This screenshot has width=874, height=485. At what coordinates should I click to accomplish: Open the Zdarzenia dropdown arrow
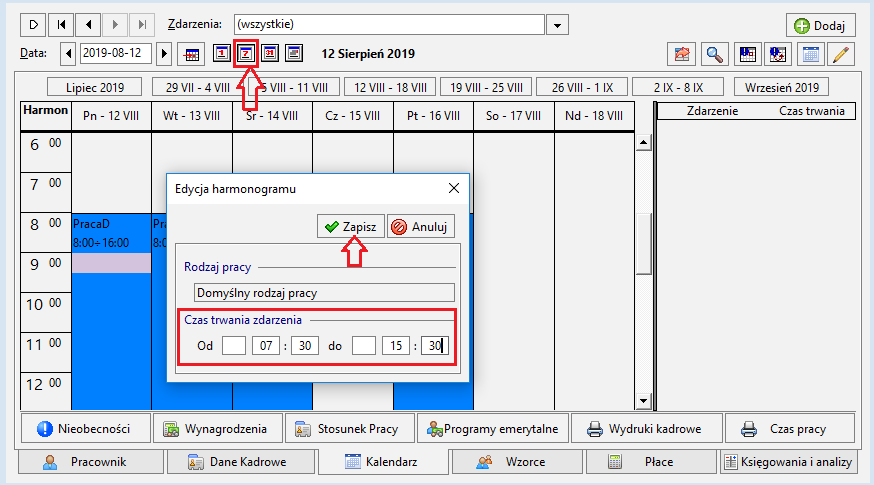tap(557, 25)
